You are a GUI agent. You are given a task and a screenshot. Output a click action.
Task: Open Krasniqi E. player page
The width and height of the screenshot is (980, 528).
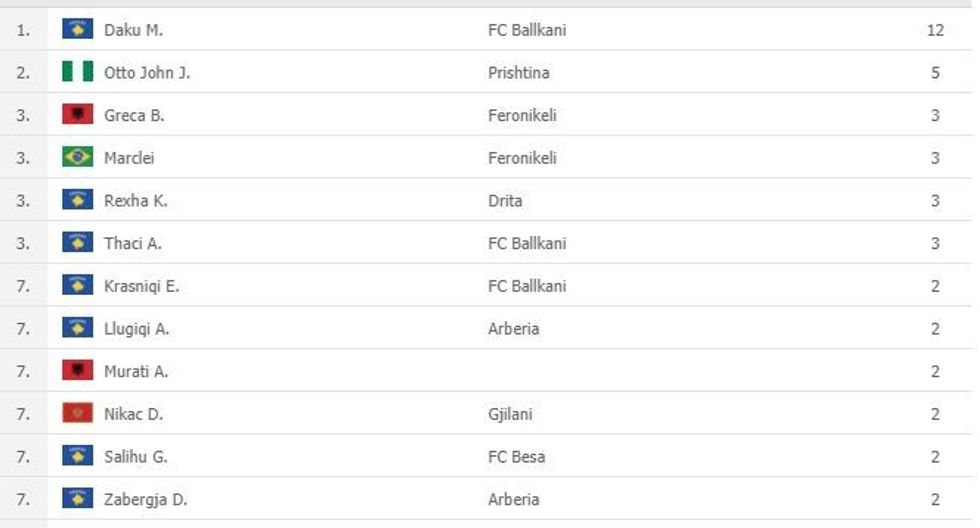pos(141,286)
